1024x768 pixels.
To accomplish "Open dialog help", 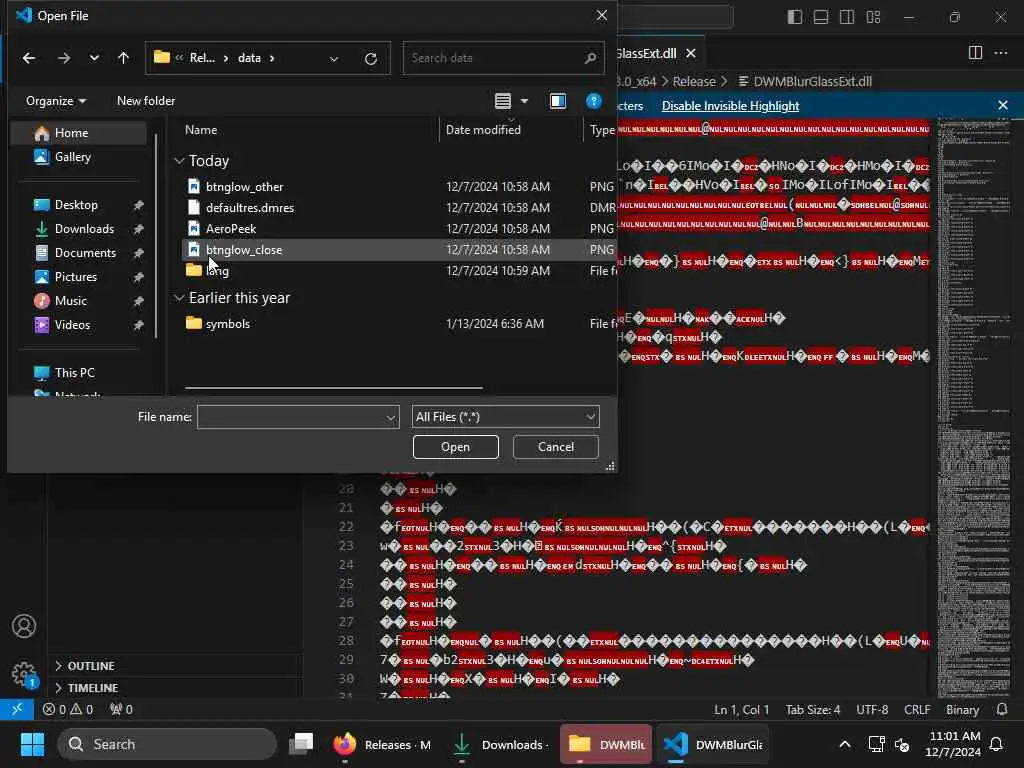I will point(593,101).
